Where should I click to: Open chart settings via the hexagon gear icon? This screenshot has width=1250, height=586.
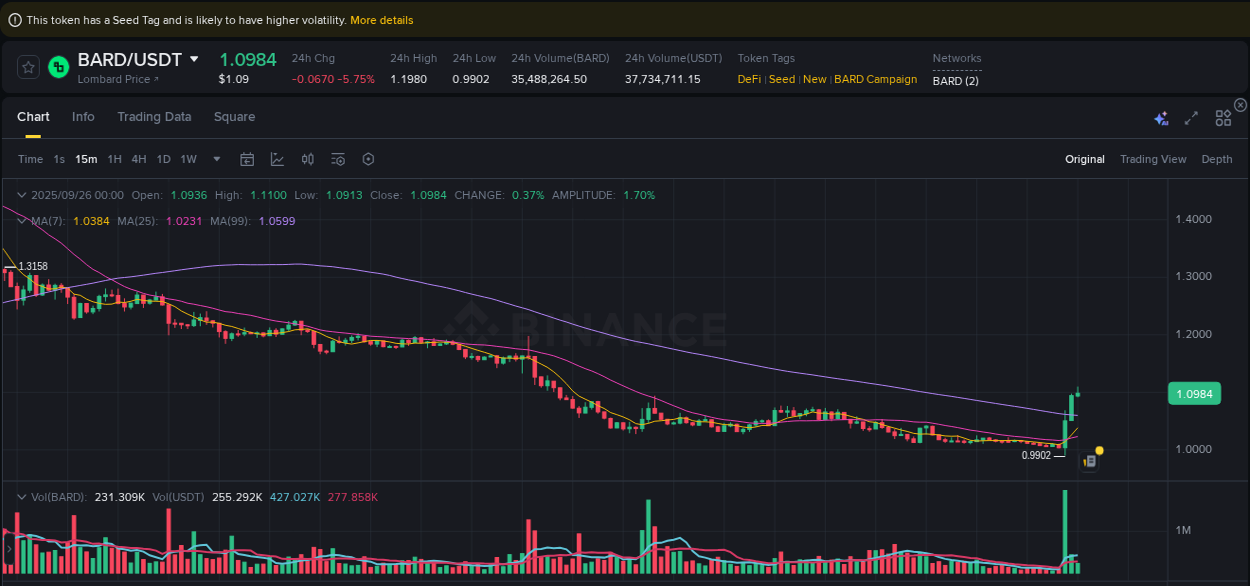pyautogui.click(x=367, y=159)
